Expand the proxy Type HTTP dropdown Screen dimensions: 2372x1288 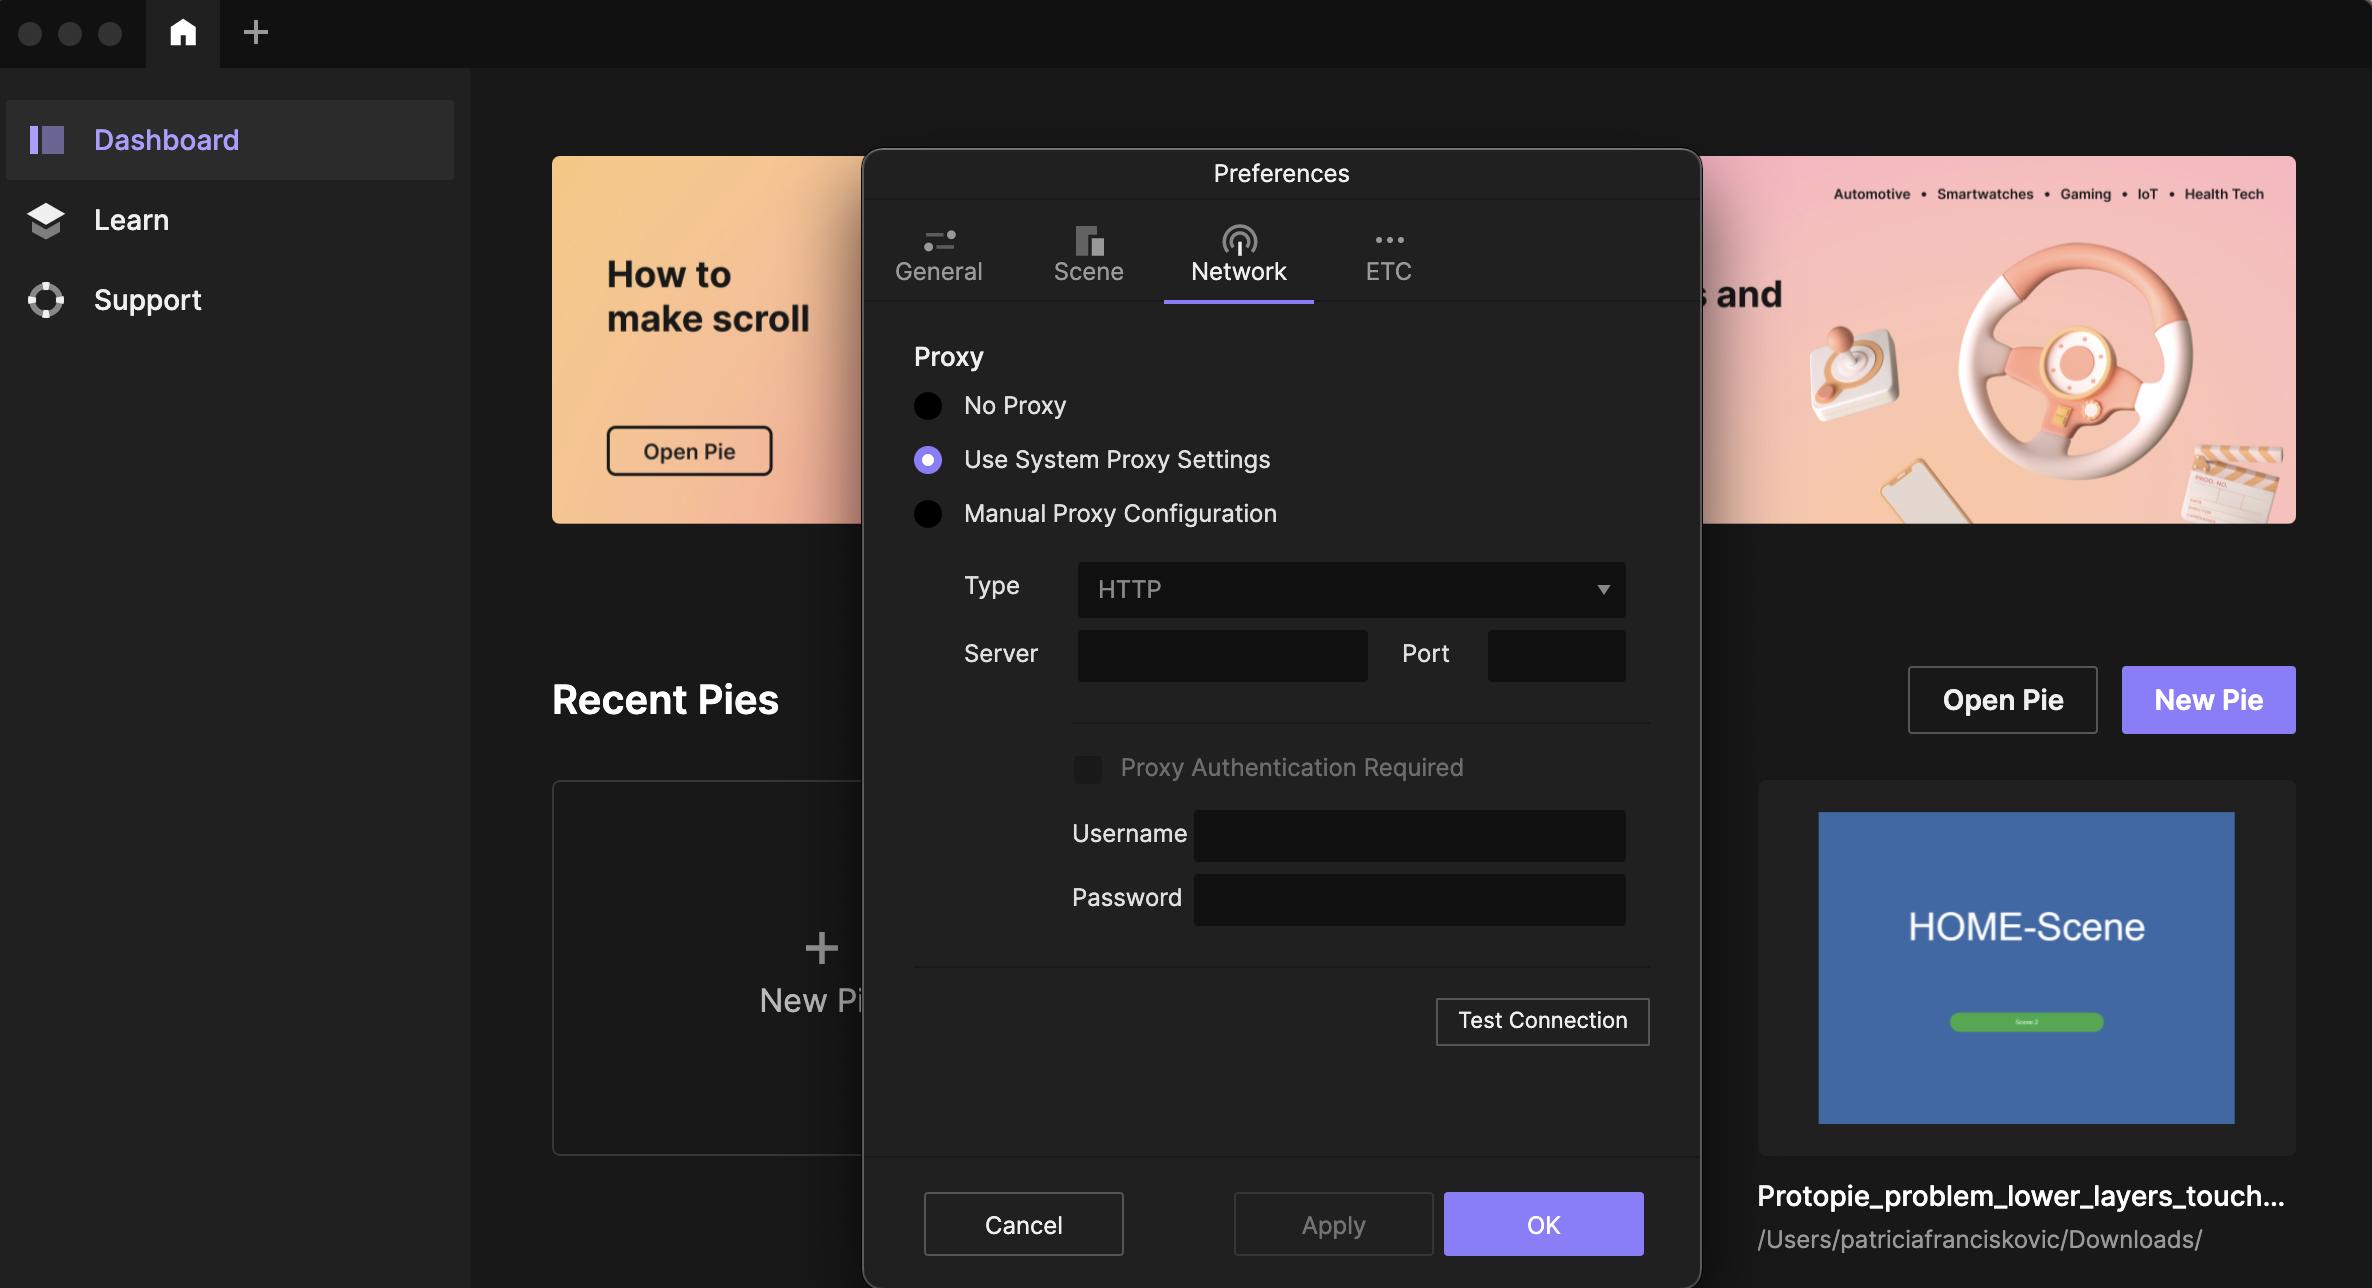(x=1351, y=590)
